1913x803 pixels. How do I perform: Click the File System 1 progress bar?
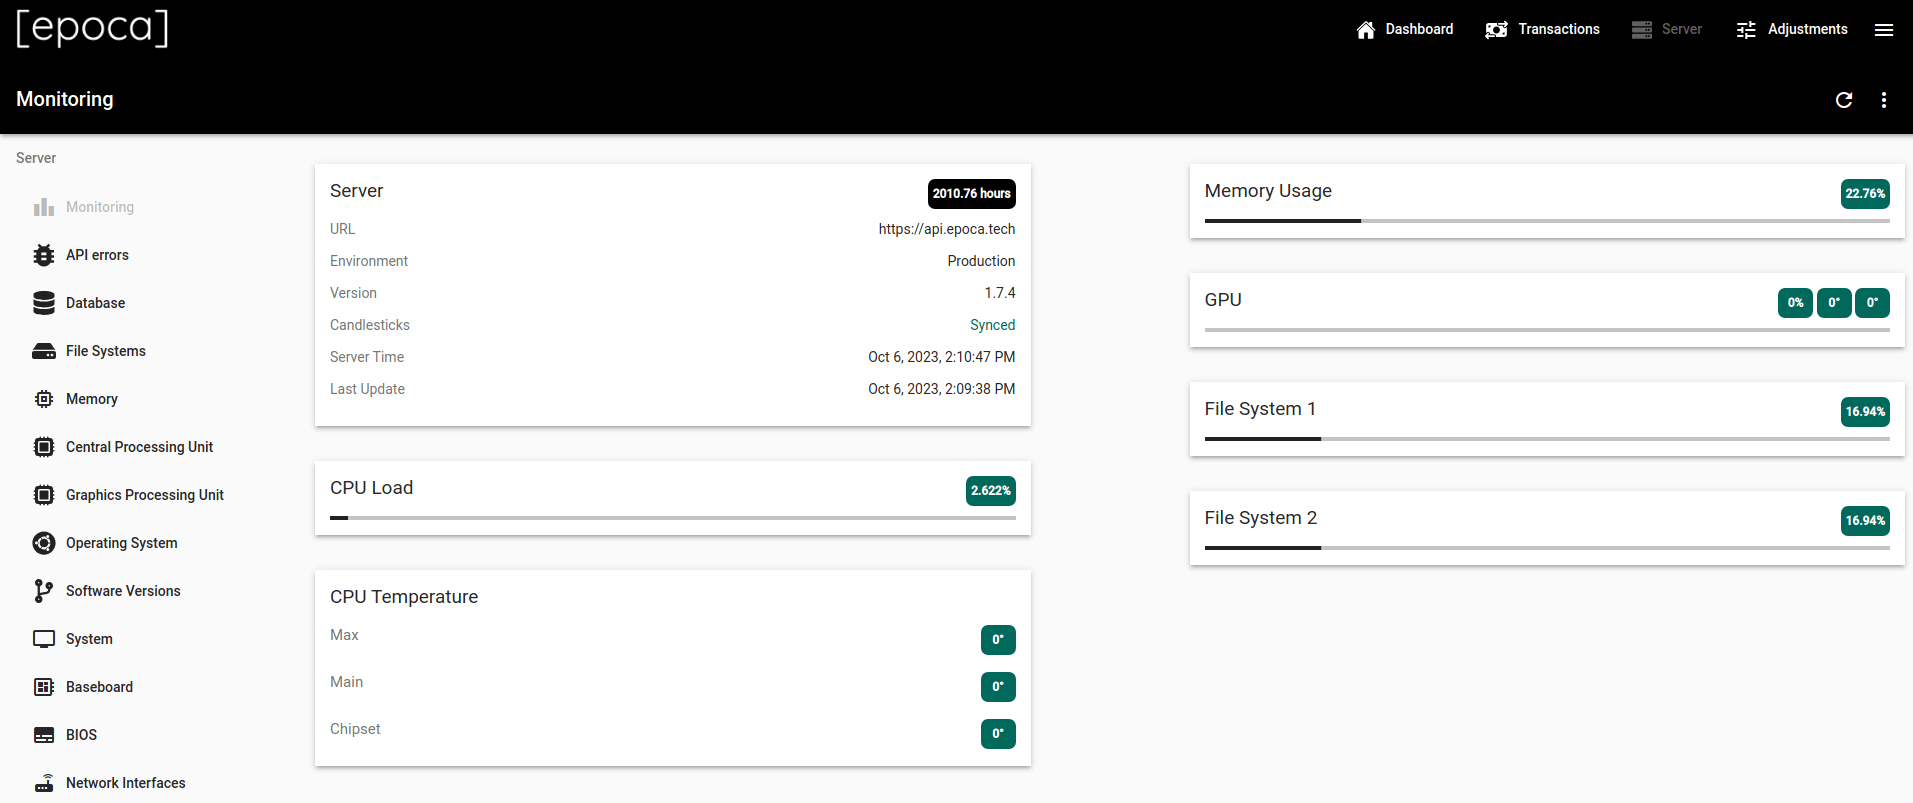coord(1547,439)
